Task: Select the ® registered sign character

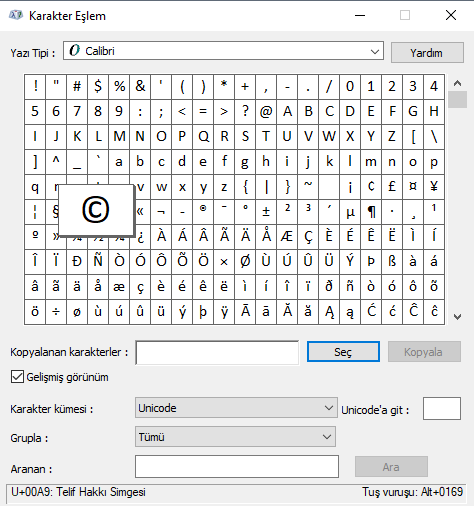Action: 203,212
